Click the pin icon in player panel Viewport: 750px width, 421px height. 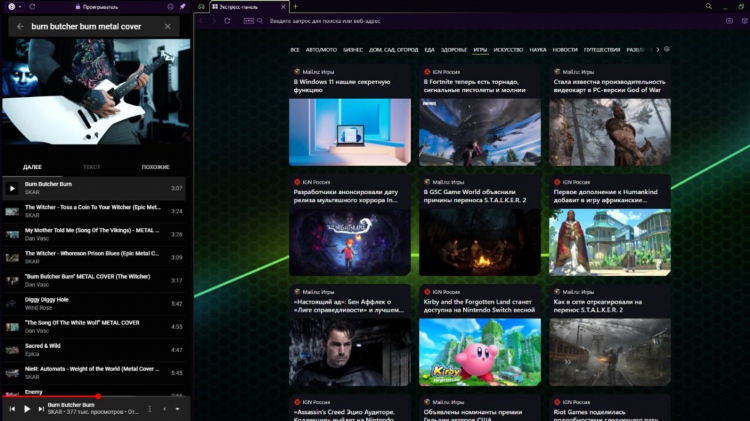pyautogui.click(x=182, y=7)
